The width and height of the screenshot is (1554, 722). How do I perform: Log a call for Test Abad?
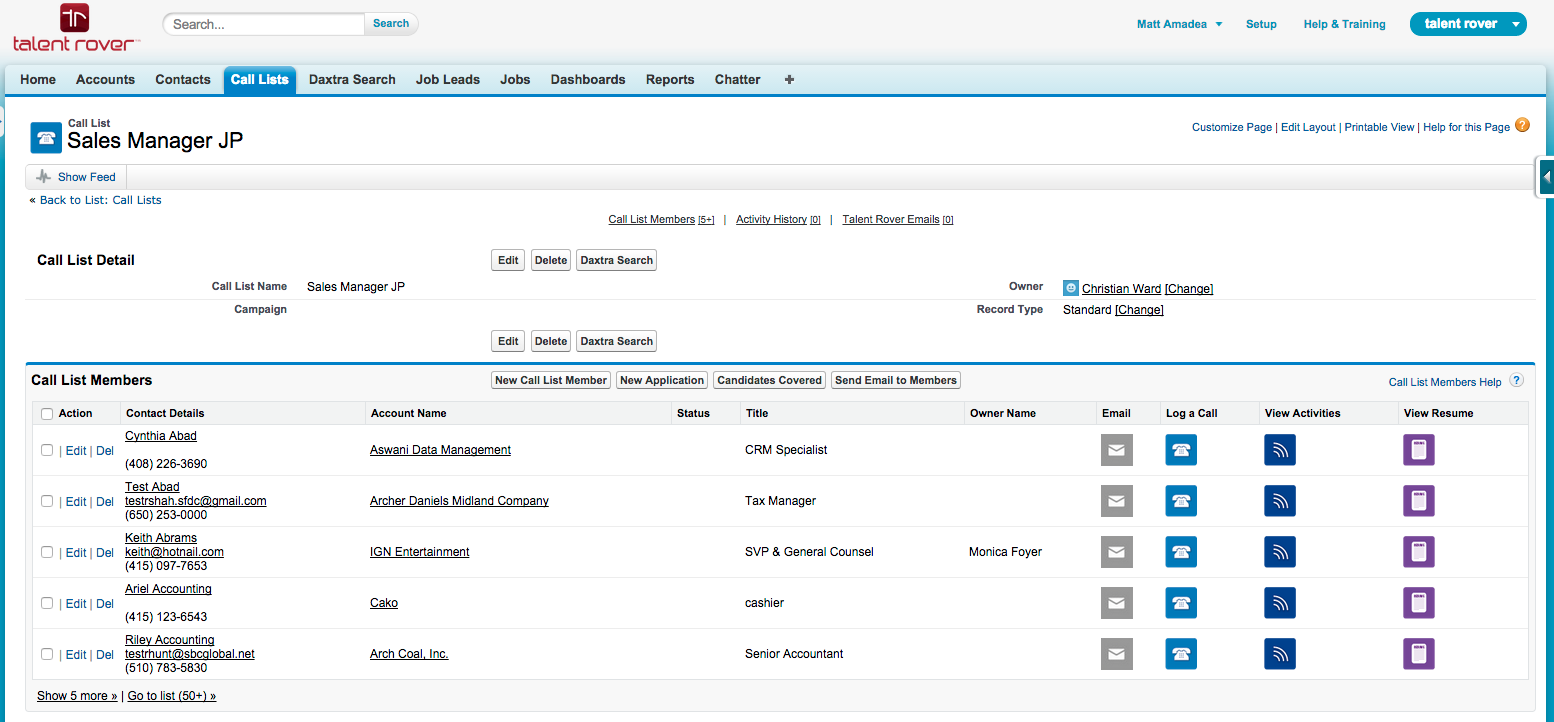(x=1181, y=501)
